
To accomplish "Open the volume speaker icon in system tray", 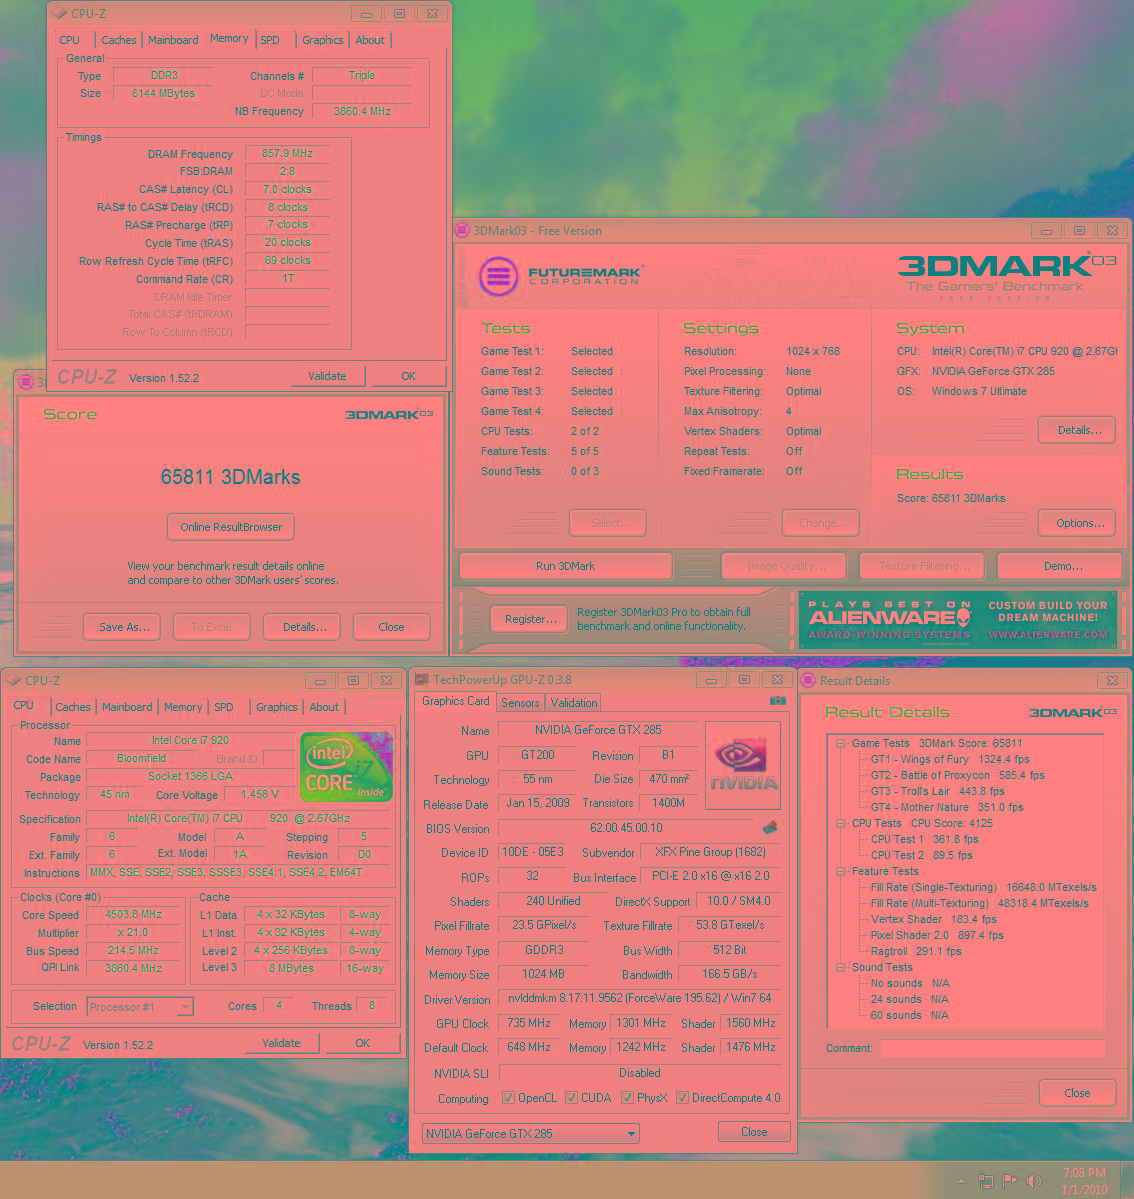I will pyautogui.click(x=1034, y=1181).
